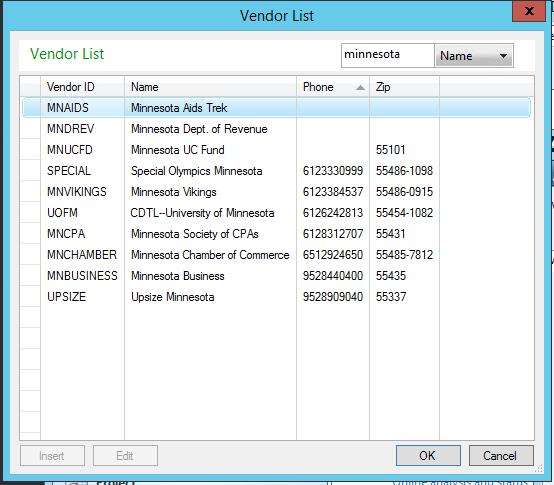554x485 pixels.
Task: Select vendor ID MNCPA
Action: click(x=66, y=234)
